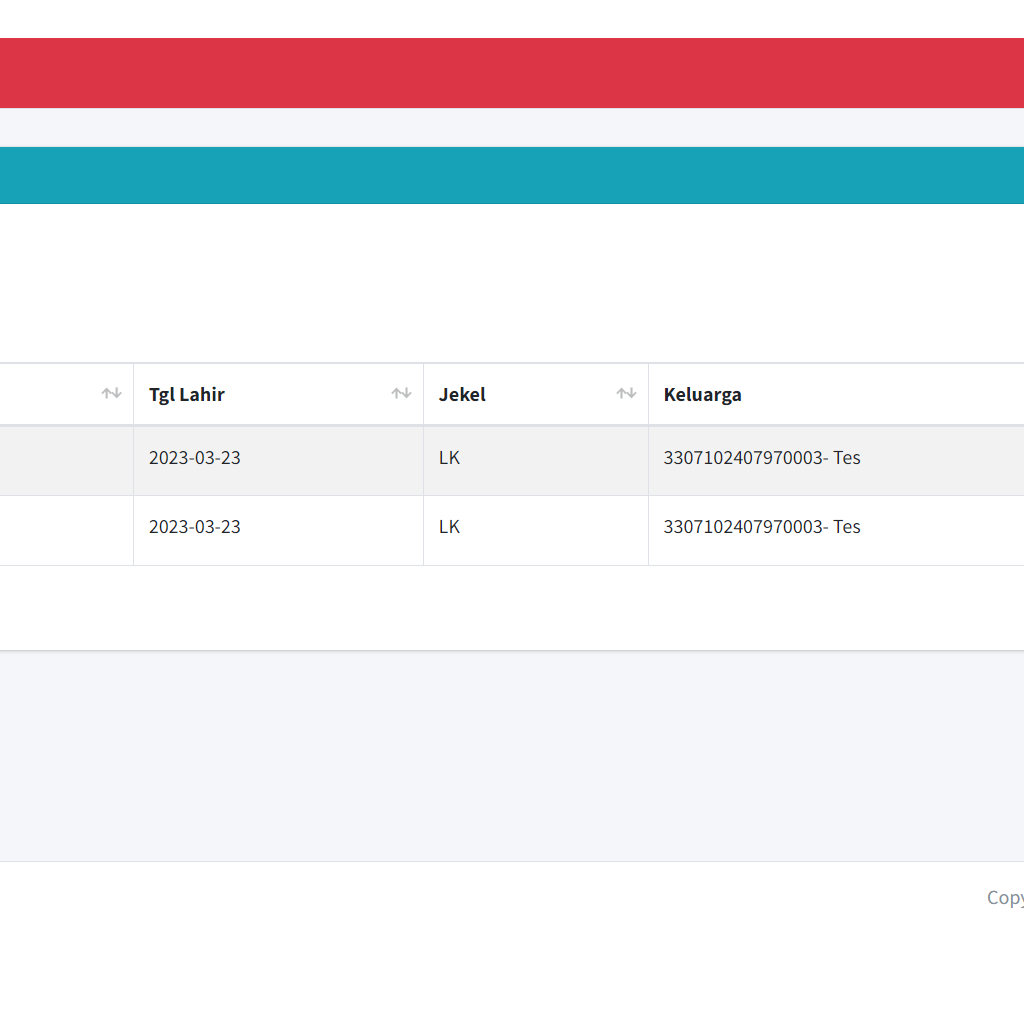The height and width of the screenshot is (1024, 1024).
Task: Sort table by the Jekel header label
Action: 462,394
